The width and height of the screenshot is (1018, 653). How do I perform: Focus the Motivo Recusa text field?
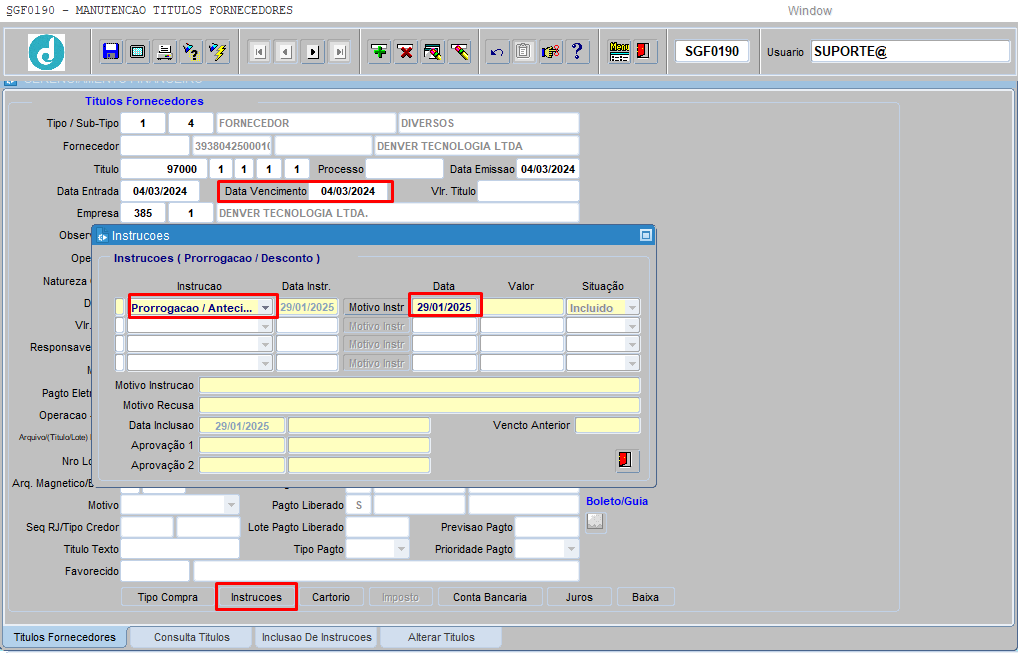(x=419, y=406)
